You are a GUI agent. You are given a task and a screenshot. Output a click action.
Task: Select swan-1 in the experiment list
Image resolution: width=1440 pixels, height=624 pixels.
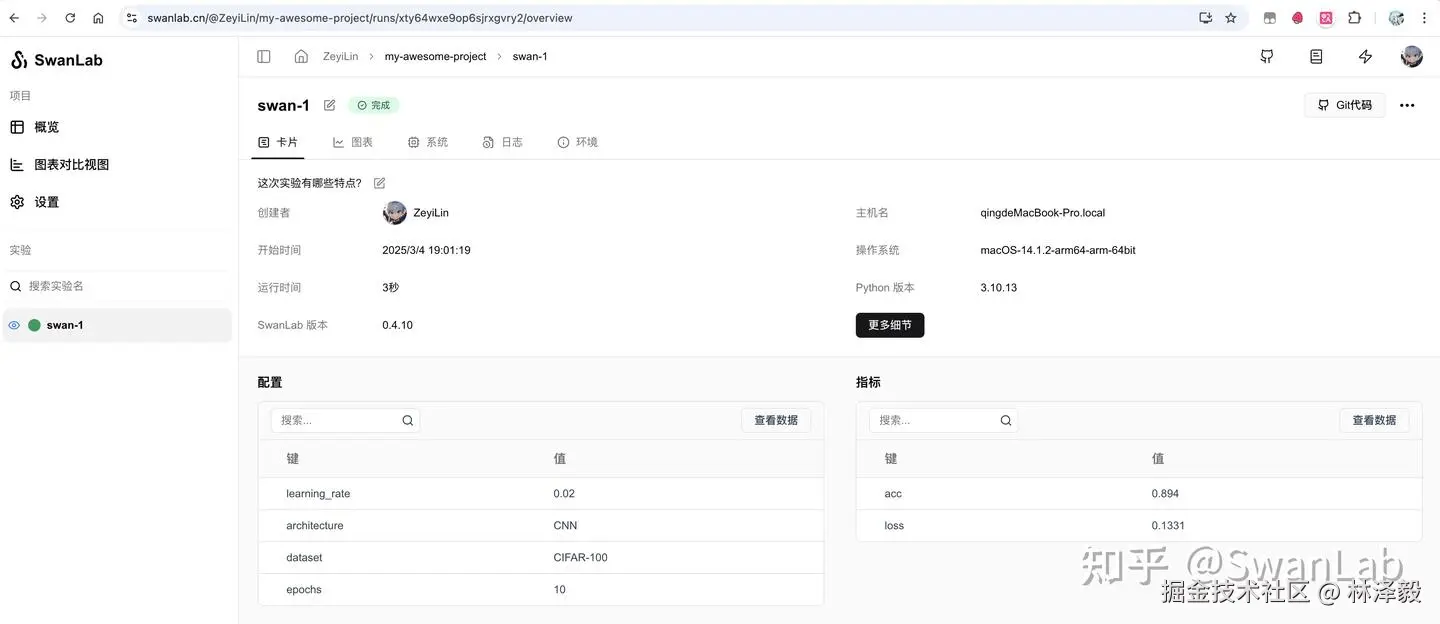click(117, 325)
